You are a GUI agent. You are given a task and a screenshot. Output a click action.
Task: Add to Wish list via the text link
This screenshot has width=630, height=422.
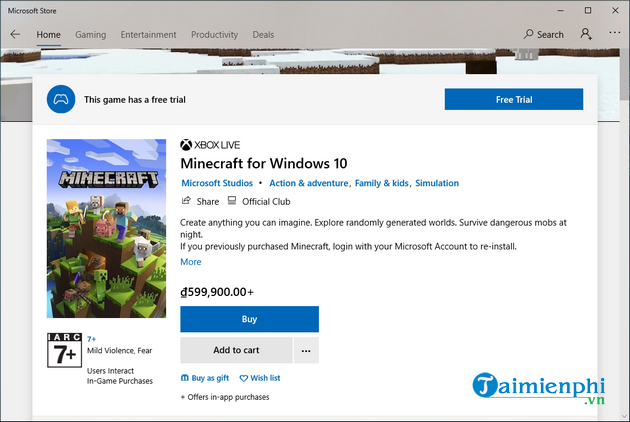pos(265,378)
